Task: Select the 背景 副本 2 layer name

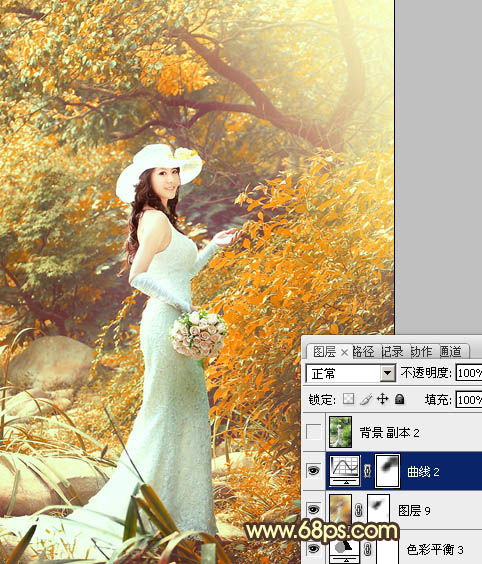Action: 389,432
